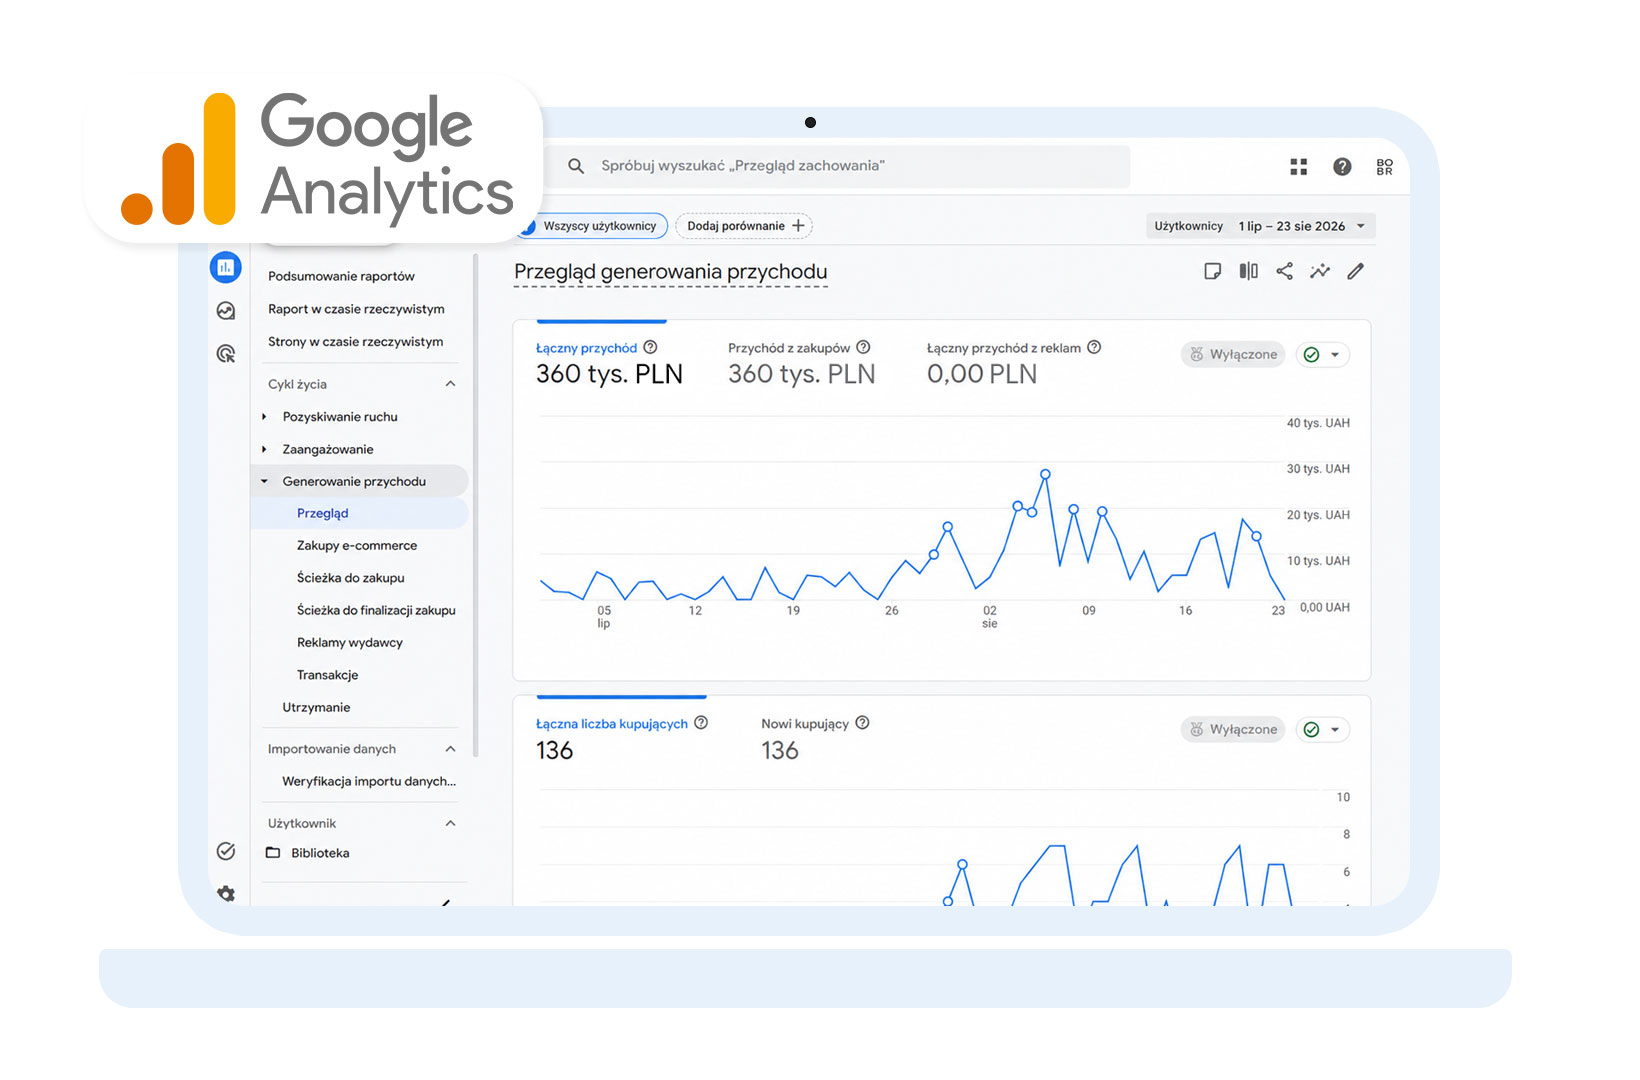Image resolution: width=1640 pixels, height=1080 pixels.
Task: Open Zakupy e-commerce report
Action: click(357, 546)
